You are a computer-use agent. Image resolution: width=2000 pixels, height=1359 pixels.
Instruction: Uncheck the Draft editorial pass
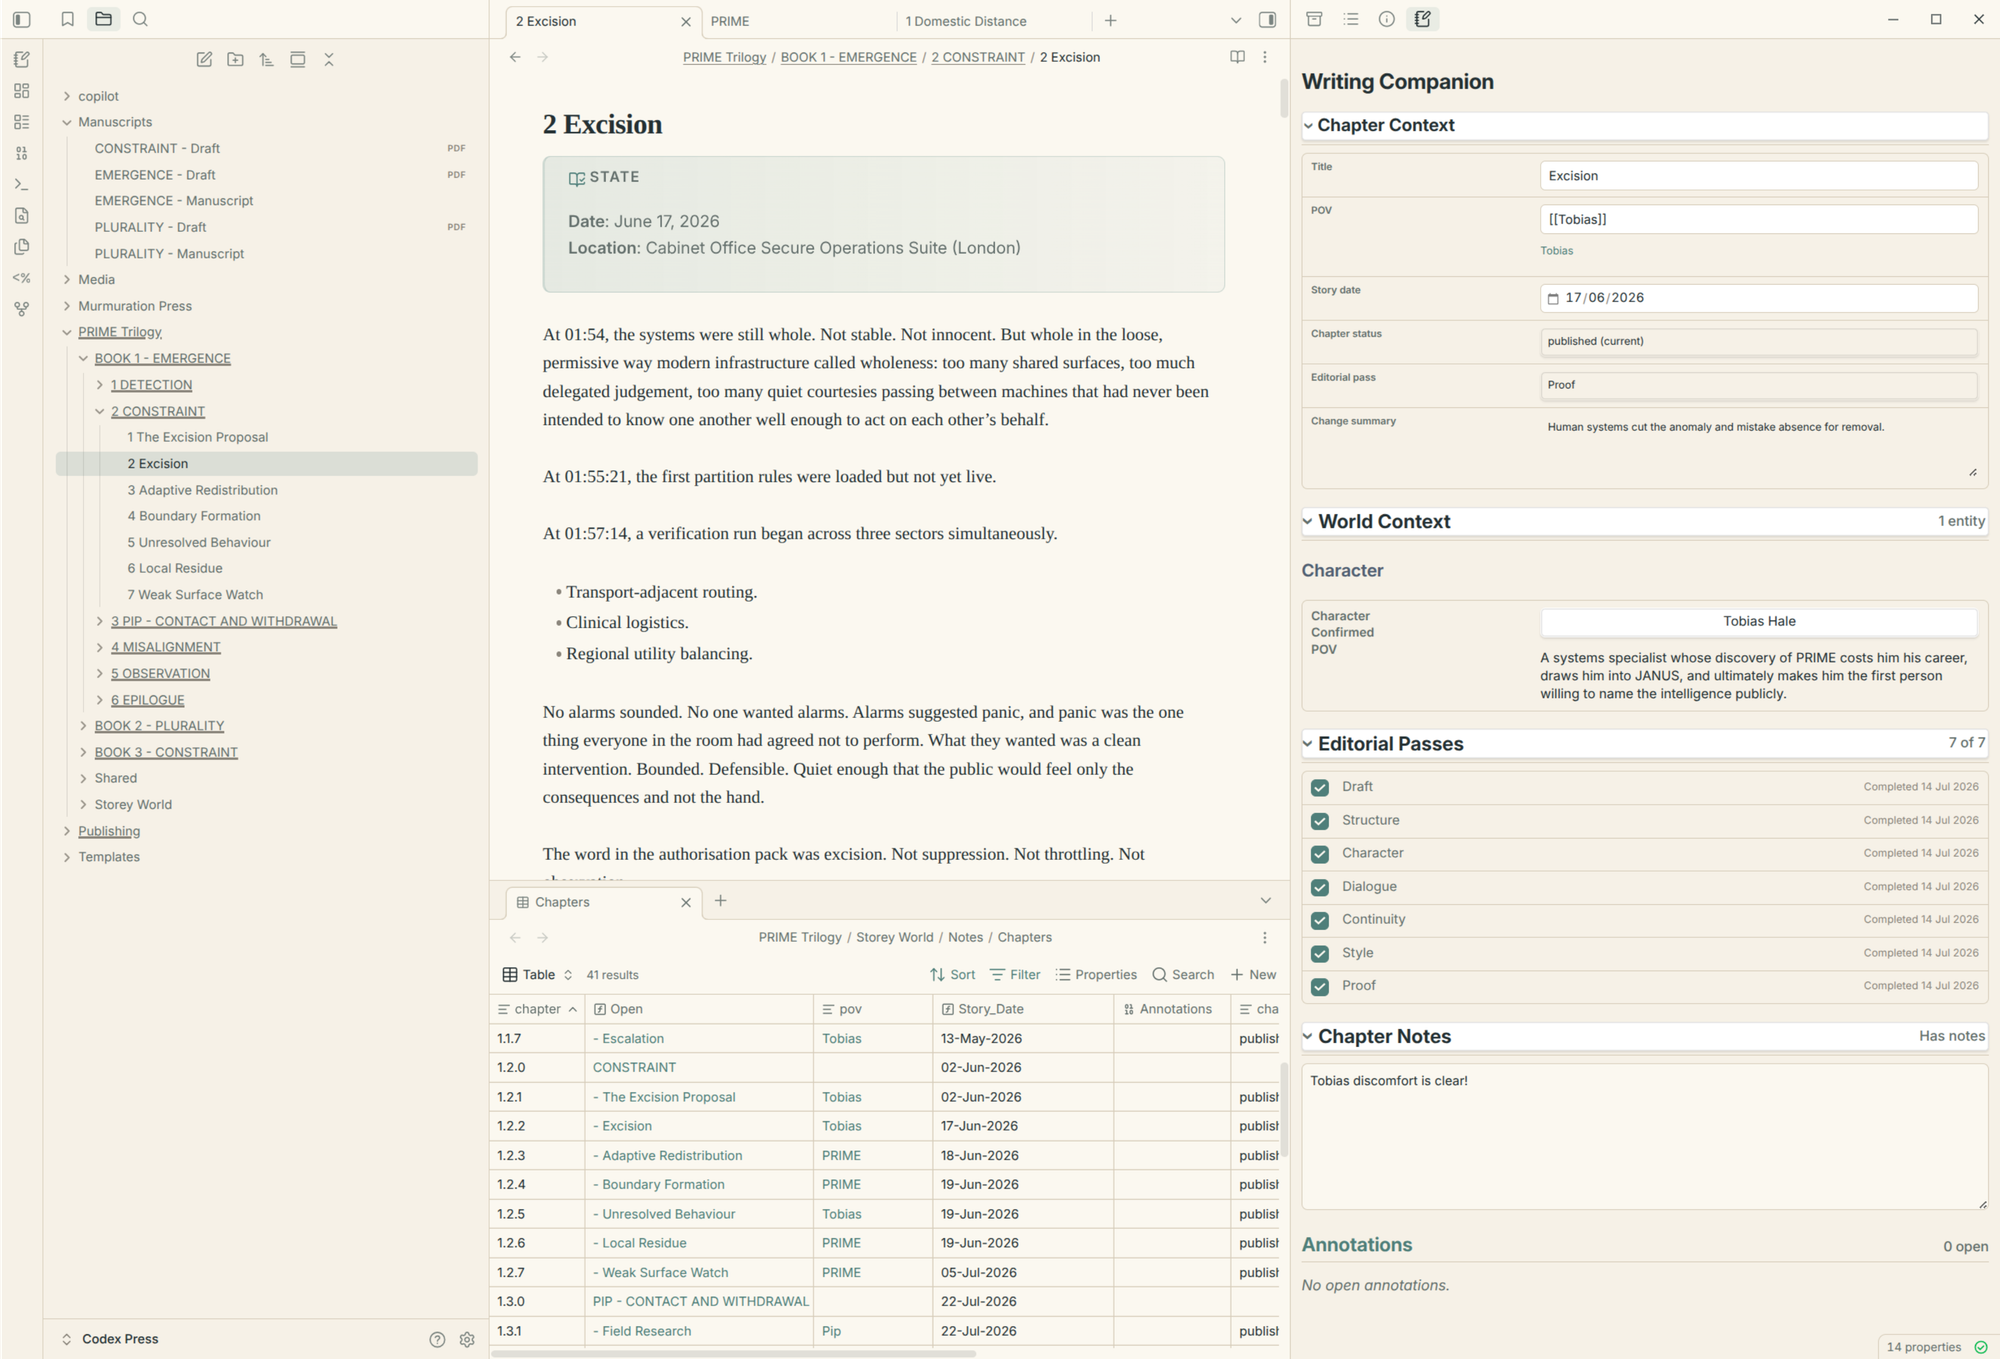[1319, 787]
